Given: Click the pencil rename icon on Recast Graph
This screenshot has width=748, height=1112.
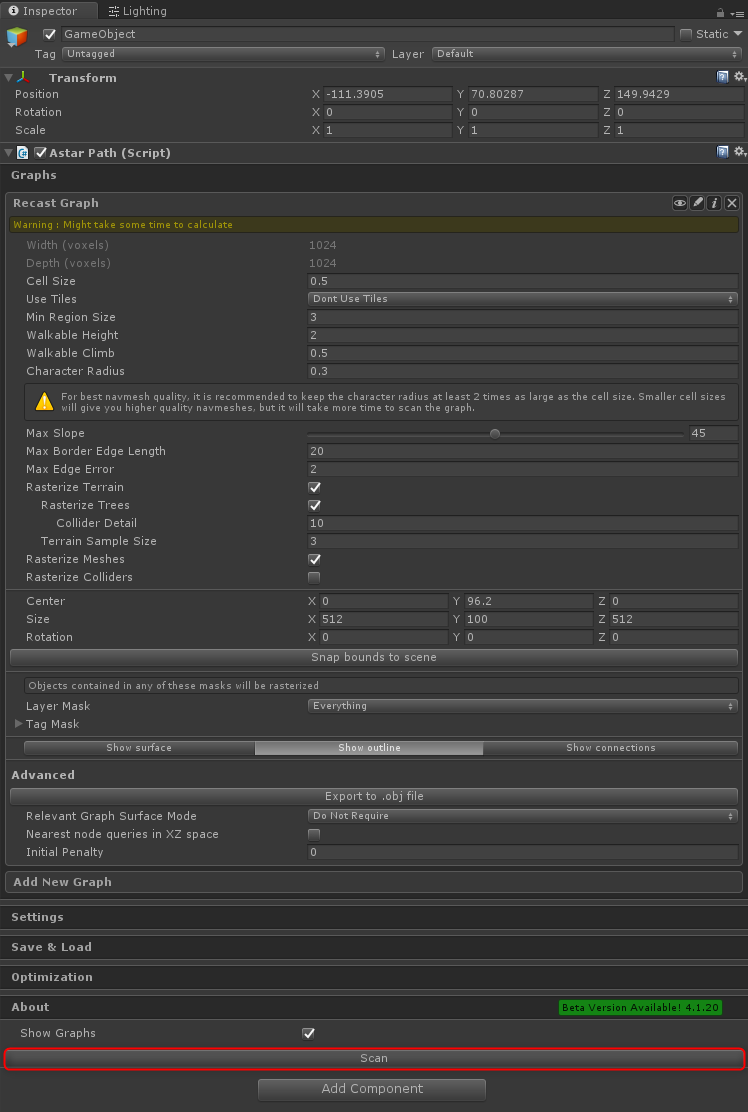Looking at the screenshot, I should click(x=697, y=203).
